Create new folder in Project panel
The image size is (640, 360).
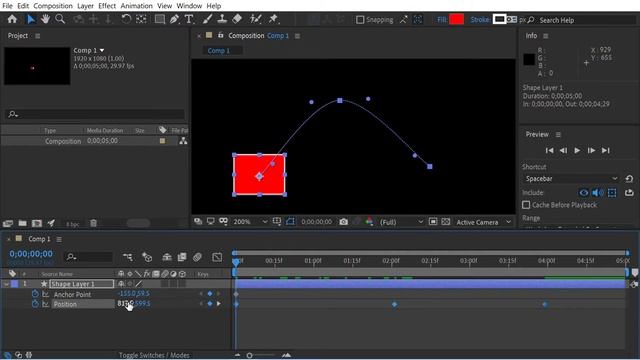[22, 223]
